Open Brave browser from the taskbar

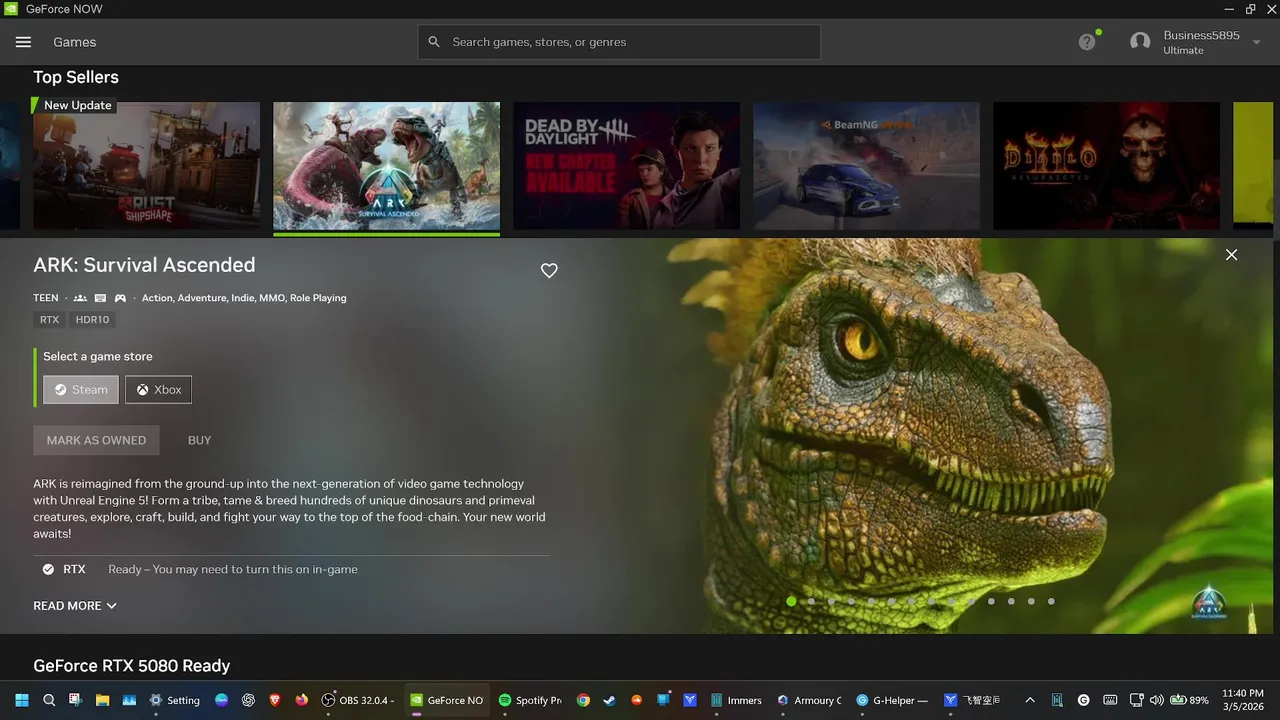pos(275,700)
